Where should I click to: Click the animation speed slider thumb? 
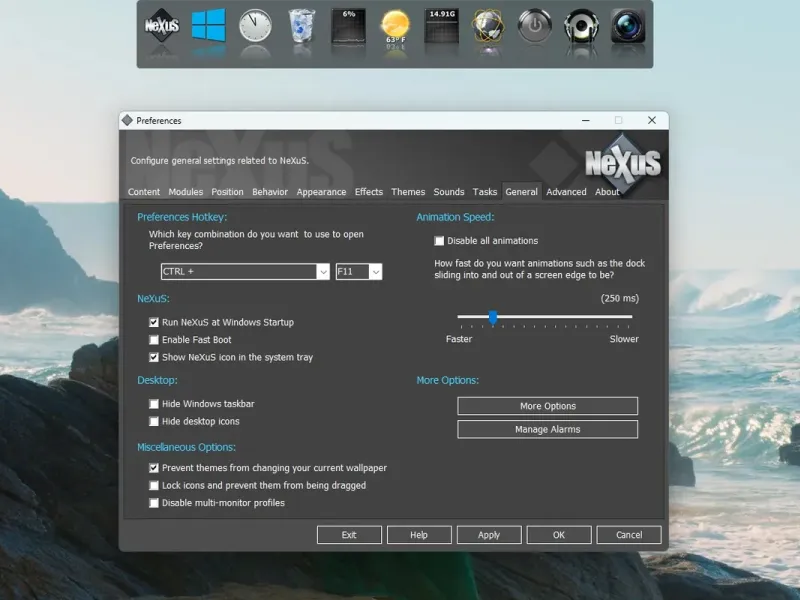[493, 317]
